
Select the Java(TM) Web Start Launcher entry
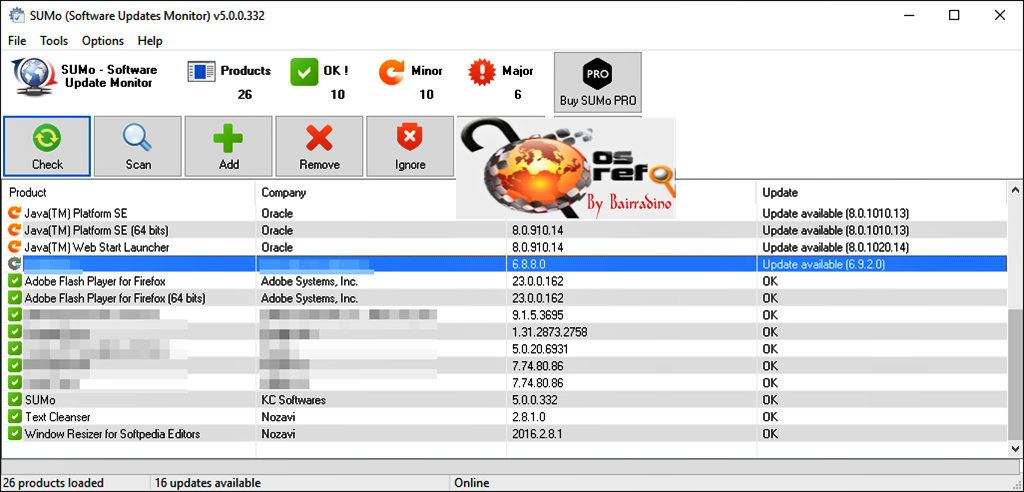(97, 247)
